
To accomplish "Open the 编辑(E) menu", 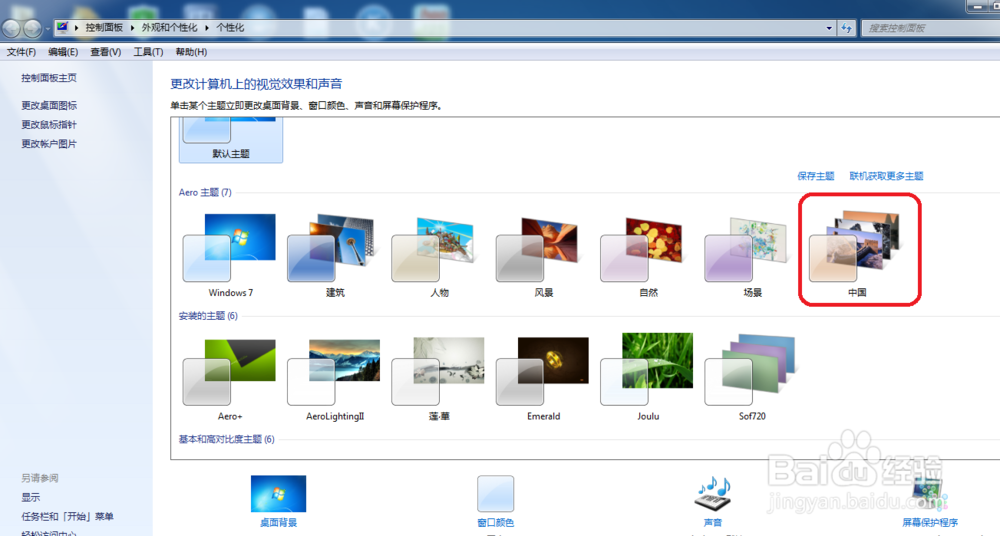I will (62, 52).
